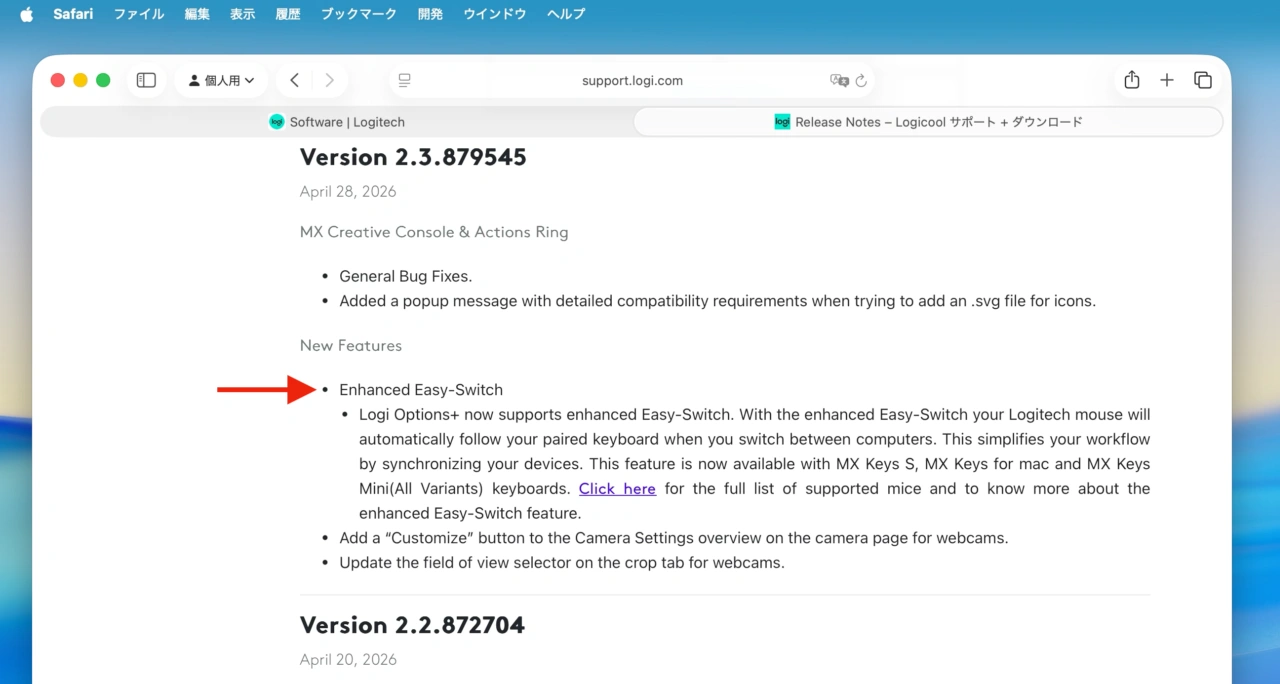Switch to the Software | Logitech tab
This screenshot has width=1280, height=684.
(x=337, y=122)
